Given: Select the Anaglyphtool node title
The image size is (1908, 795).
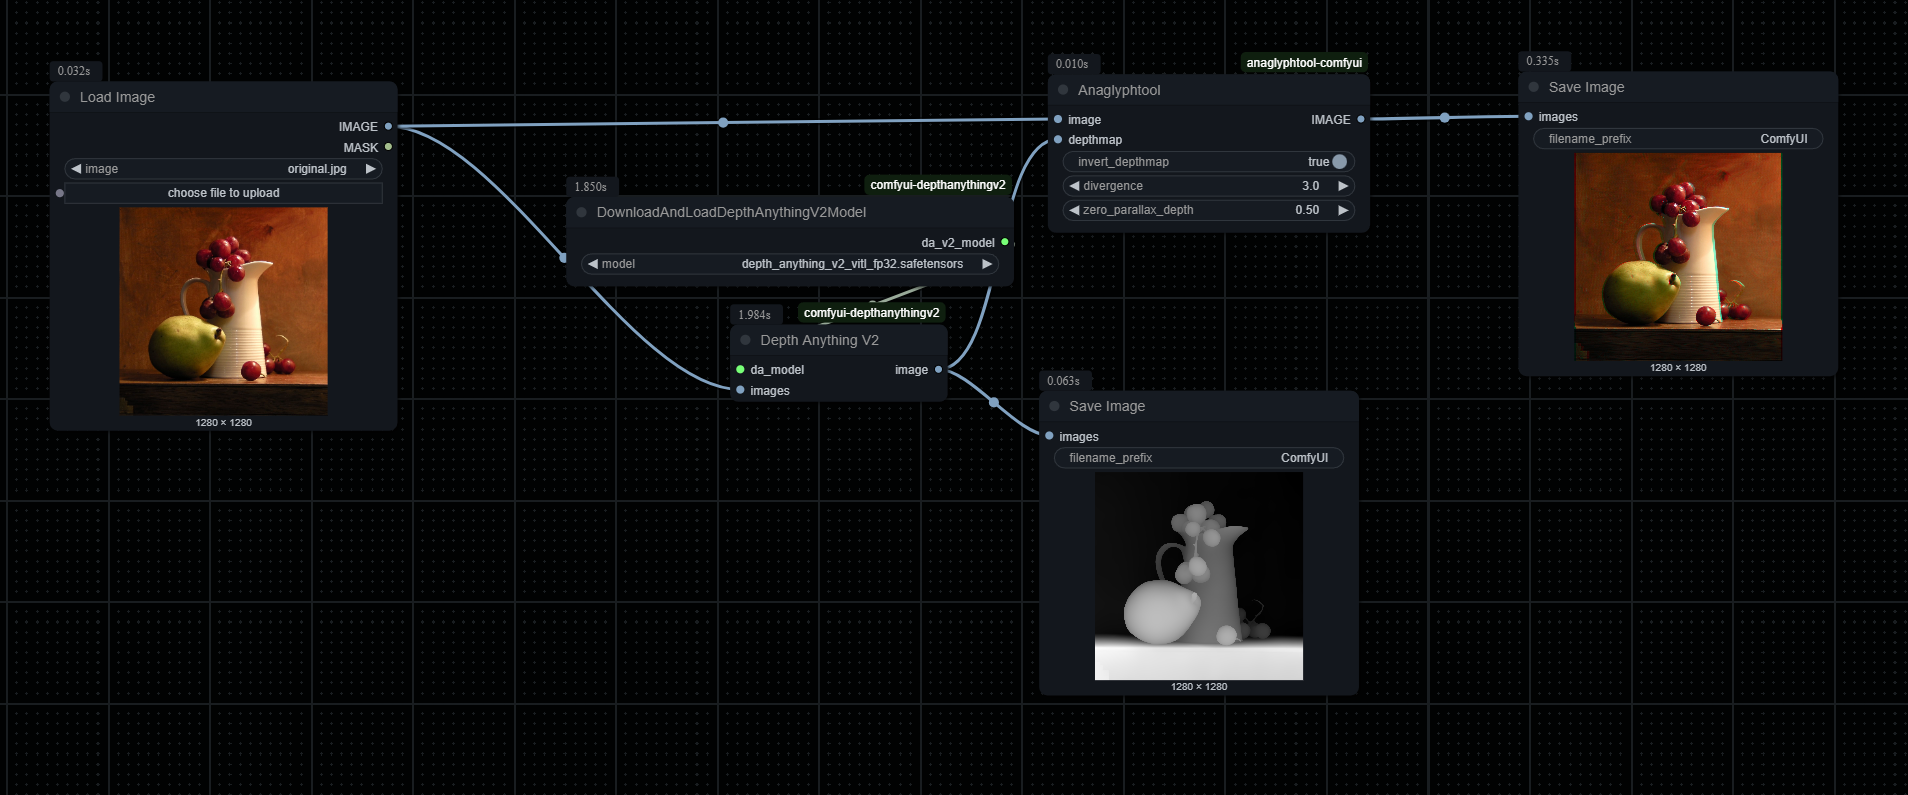Looking at the screenshot, I should 1119,90.
